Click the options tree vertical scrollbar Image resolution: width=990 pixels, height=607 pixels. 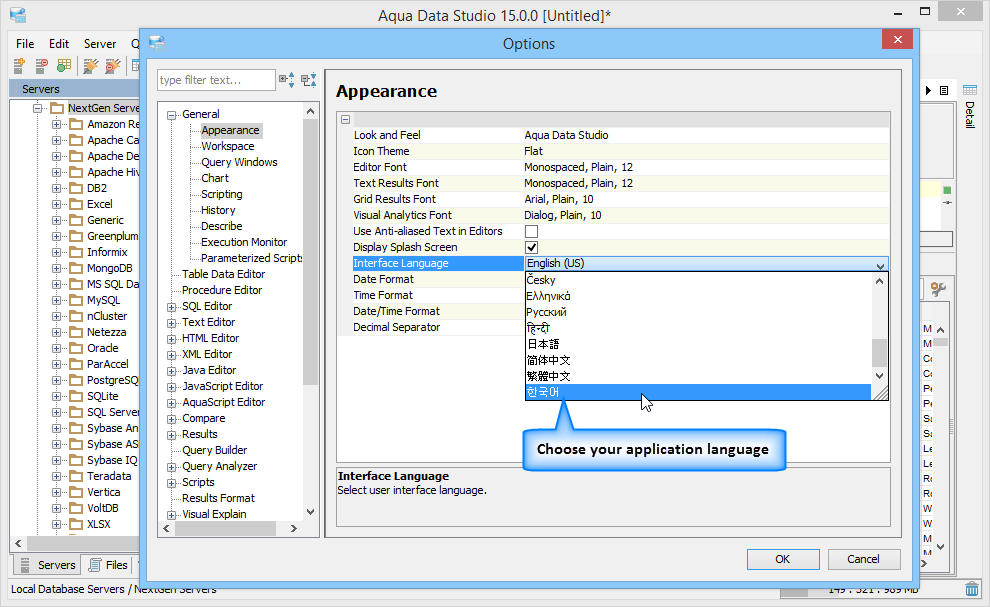point(310,252)
